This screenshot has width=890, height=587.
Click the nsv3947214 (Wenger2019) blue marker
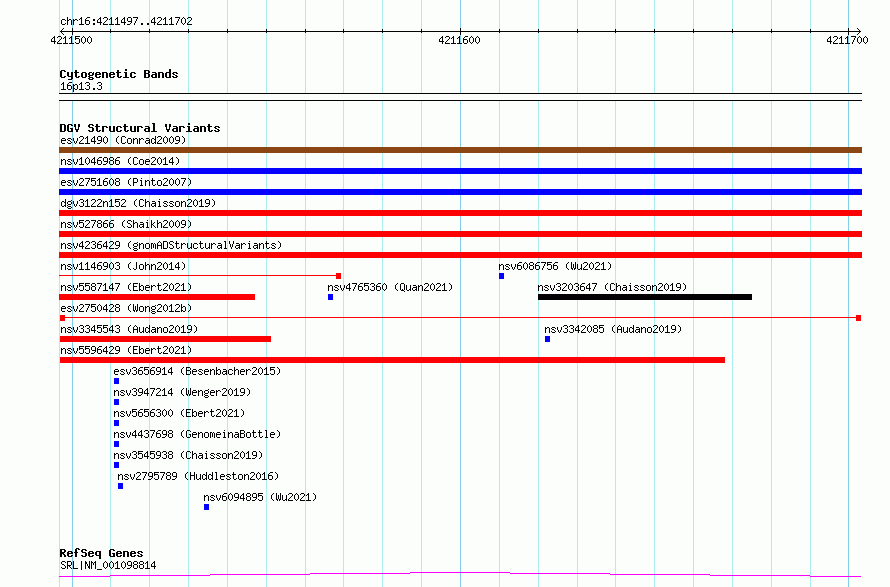coord(116,402)
